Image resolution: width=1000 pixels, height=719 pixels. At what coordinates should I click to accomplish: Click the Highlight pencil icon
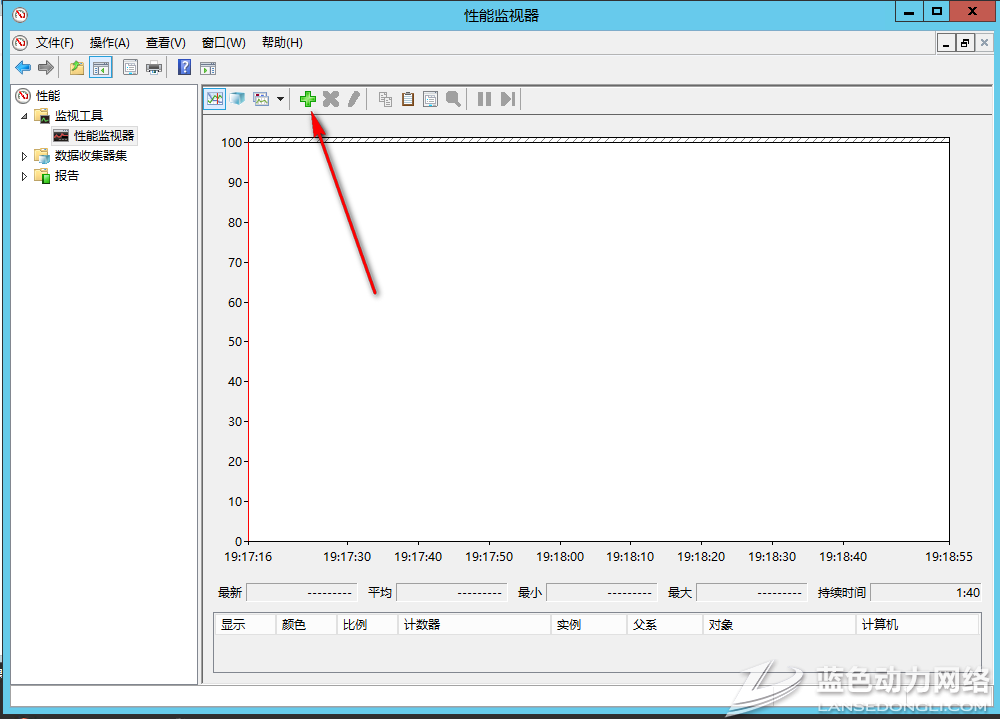coord(353,99)
